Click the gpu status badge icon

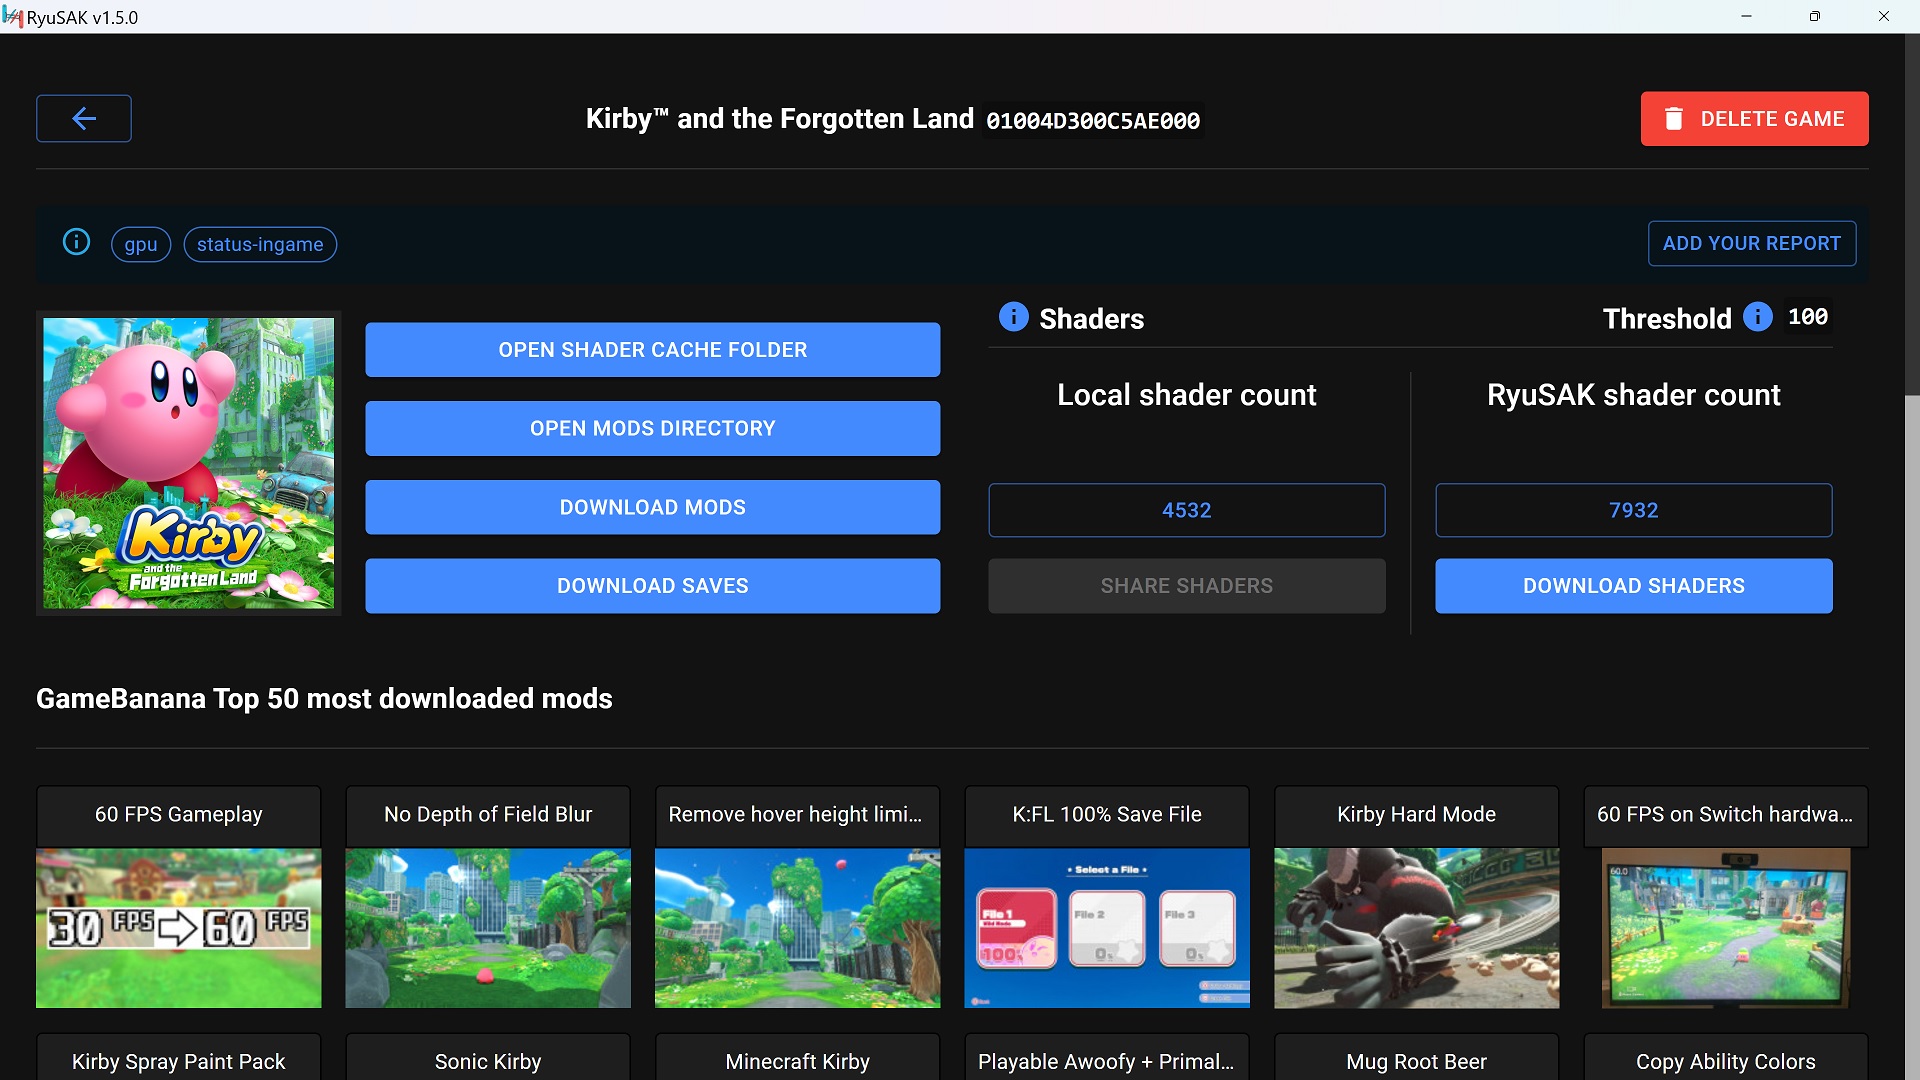(x=141, y=243)
